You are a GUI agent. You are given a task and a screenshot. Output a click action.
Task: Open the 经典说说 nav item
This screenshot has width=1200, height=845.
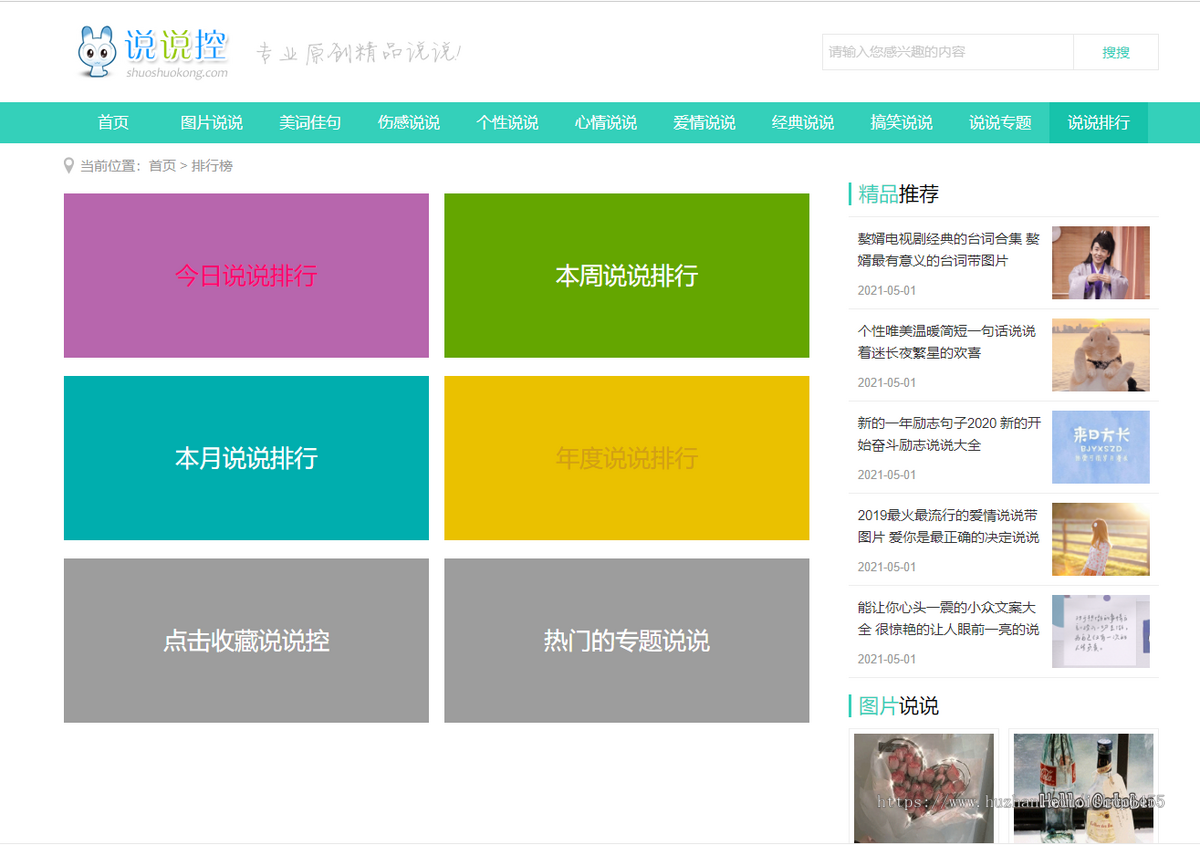point(803,122)
